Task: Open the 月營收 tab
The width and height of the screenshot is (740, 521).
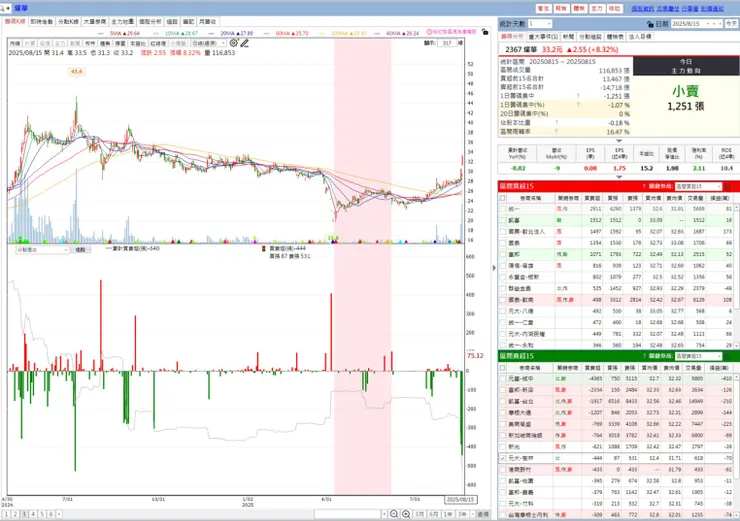Action: (207, 22)
